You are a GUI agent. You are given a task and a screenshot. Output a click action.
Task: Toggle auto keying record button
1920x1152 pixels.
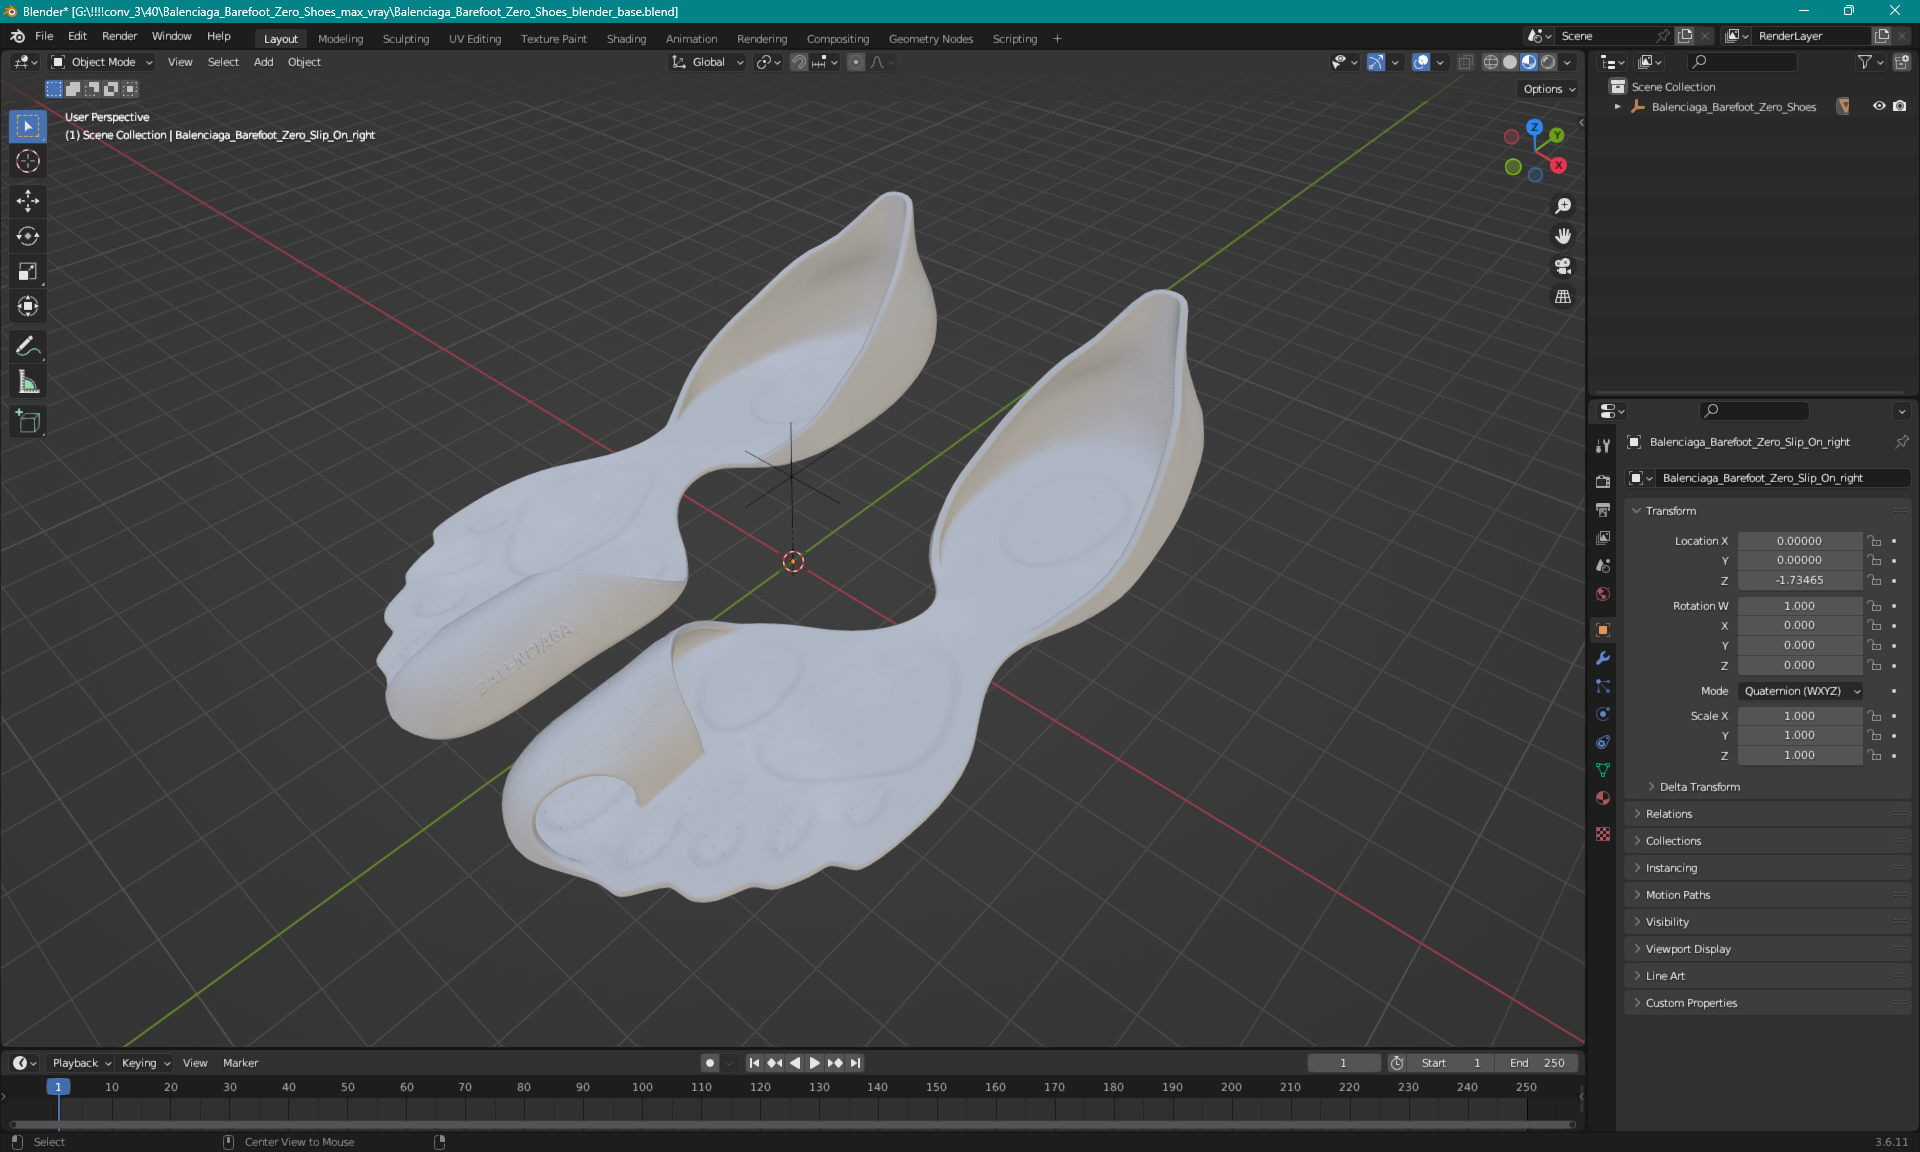pyautogui.click(x=709, y=1063)
